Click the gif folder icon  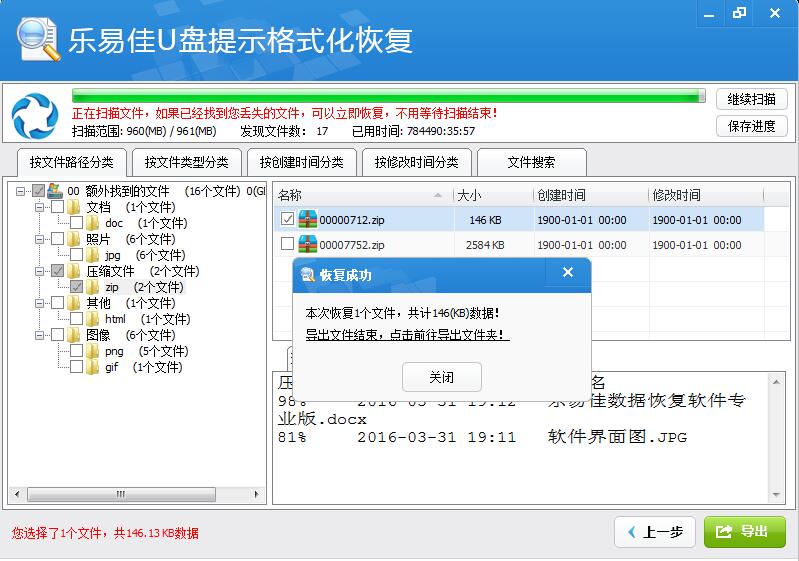coord(93,367)
